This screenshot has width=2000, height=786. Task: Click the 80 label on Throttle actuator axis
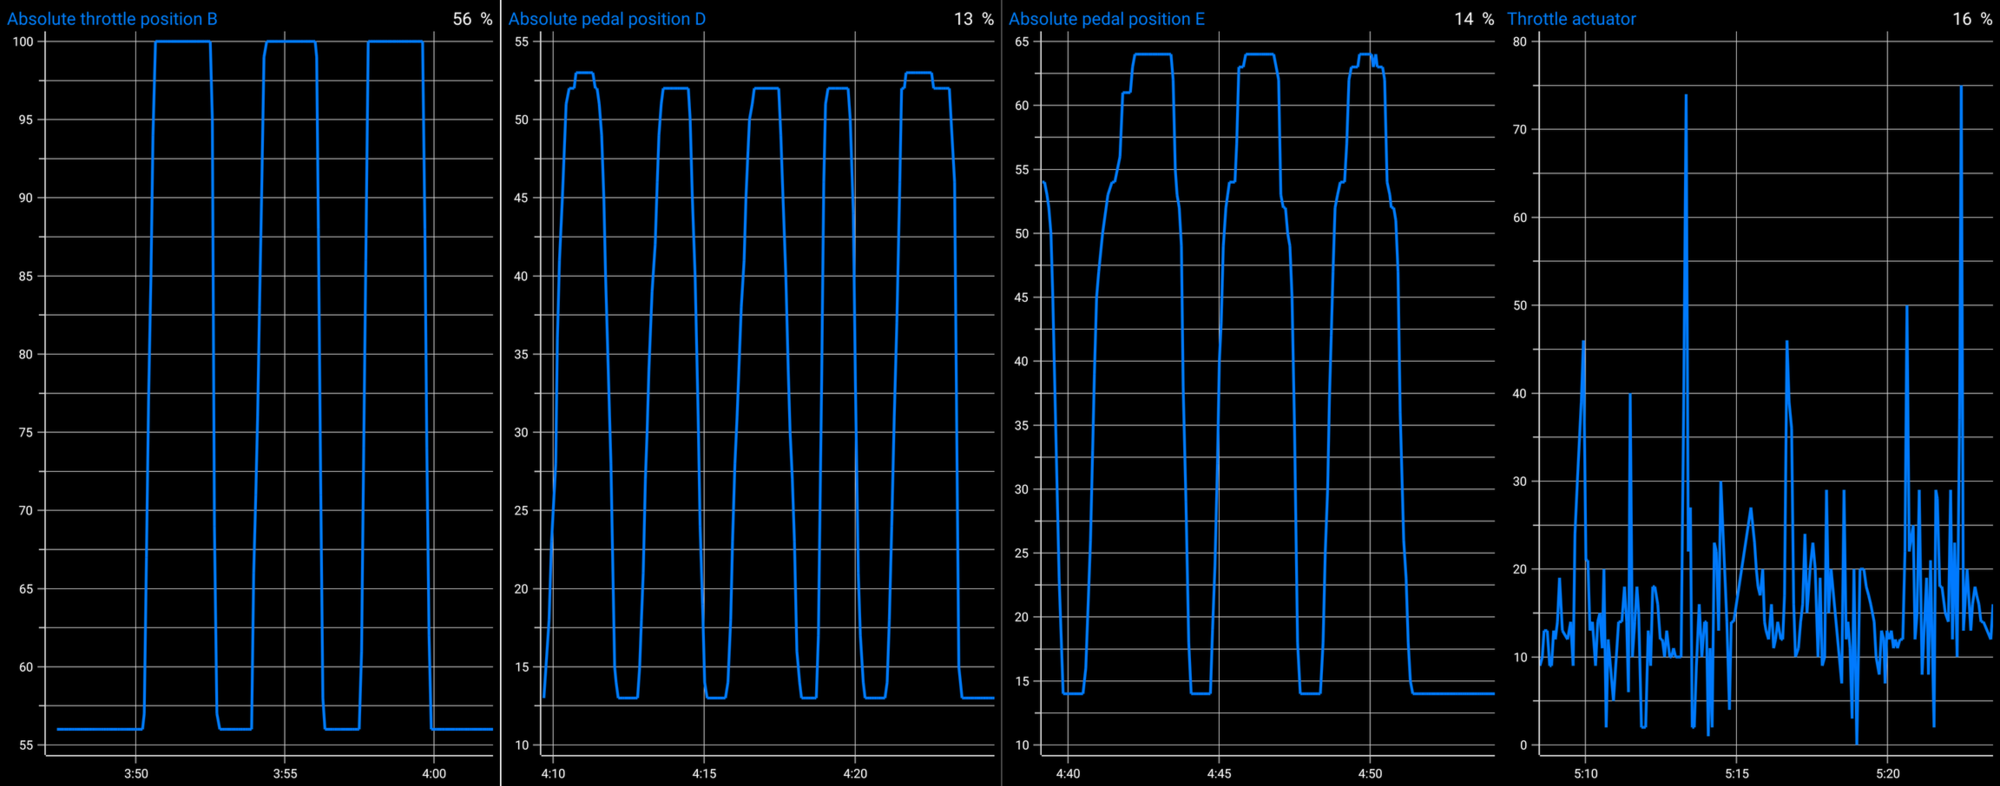point(1520,42)
